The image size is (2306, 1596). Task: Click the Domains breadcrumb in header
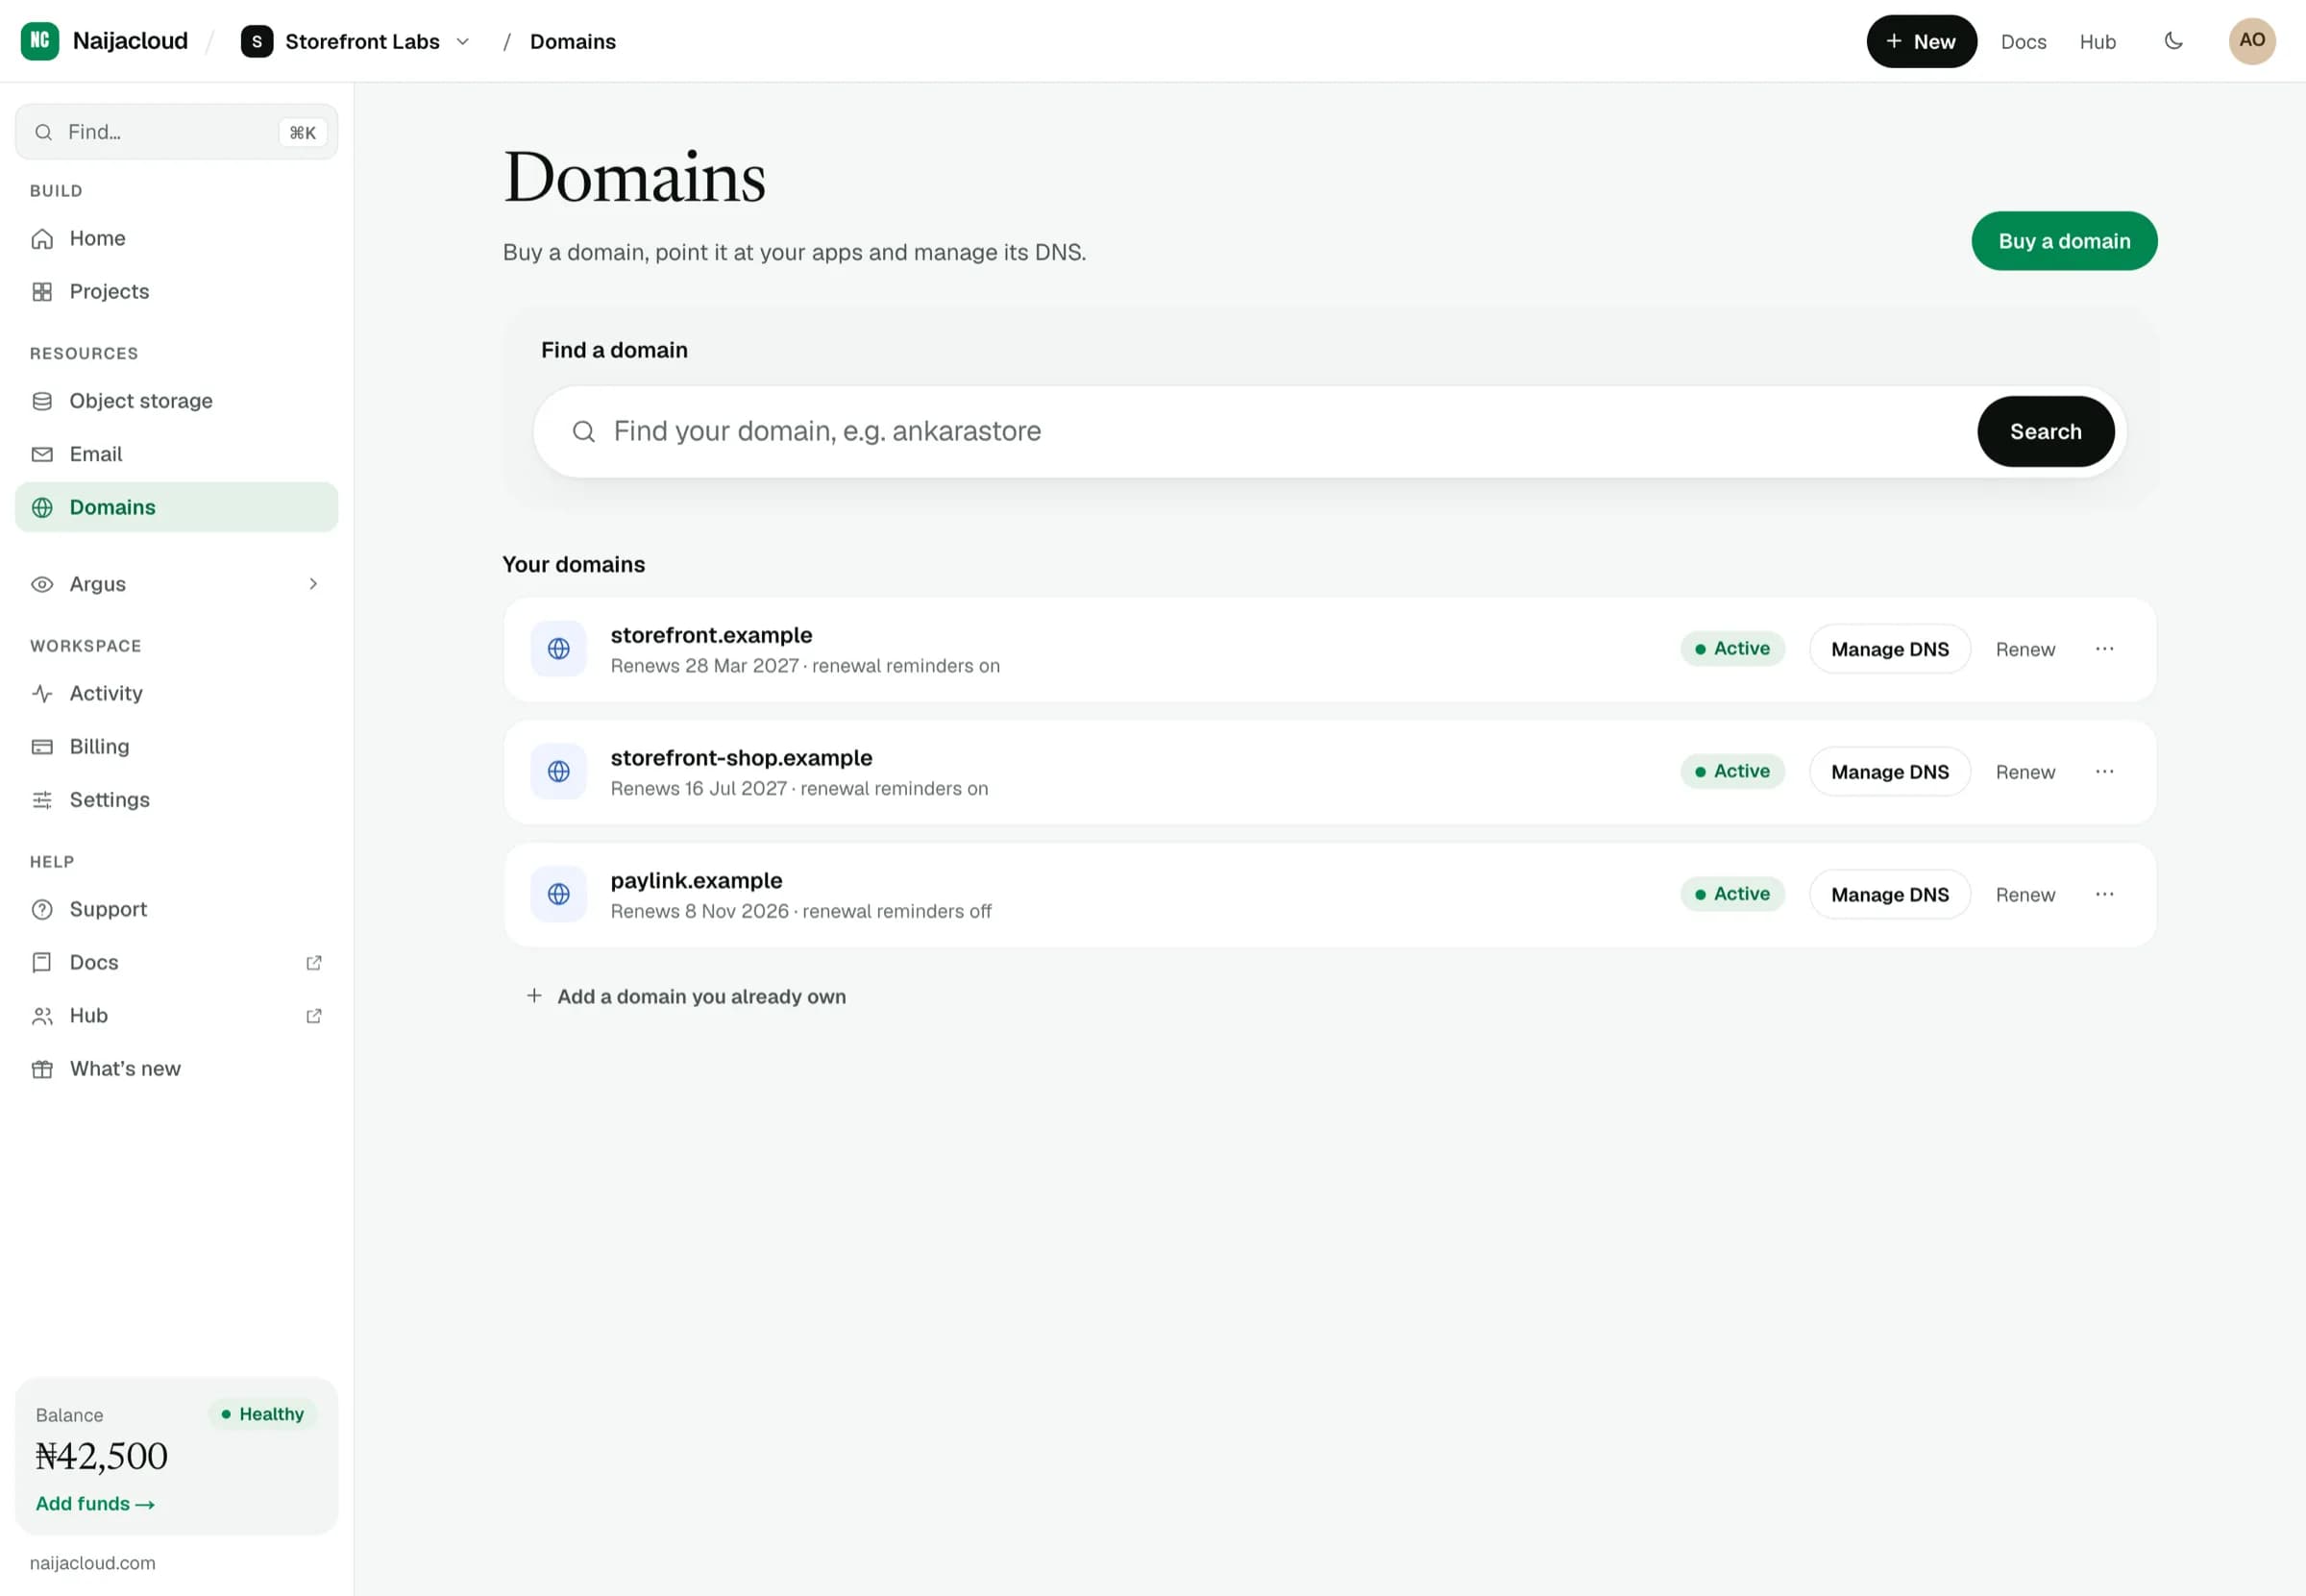(573, 42)
